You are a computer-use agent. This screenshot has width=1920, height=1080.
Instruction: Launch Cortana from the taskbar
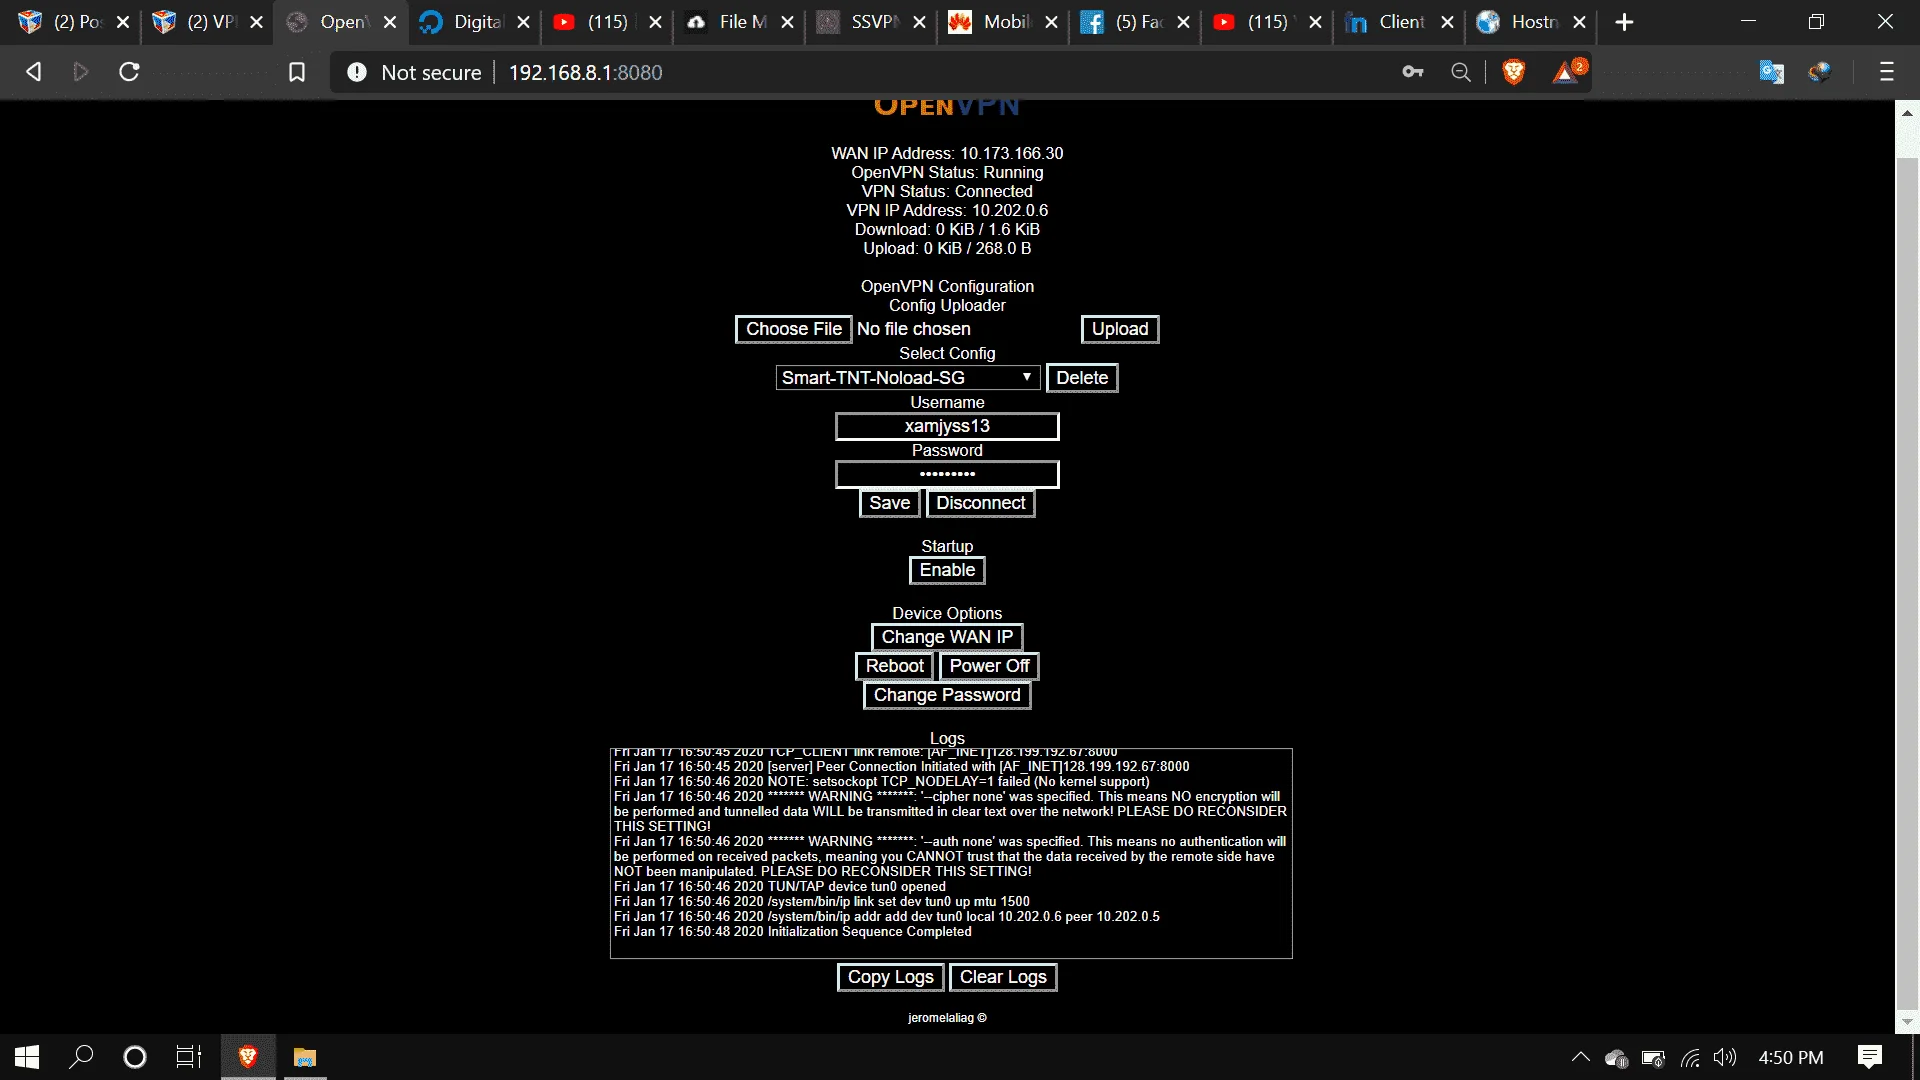coord(135,1057)
